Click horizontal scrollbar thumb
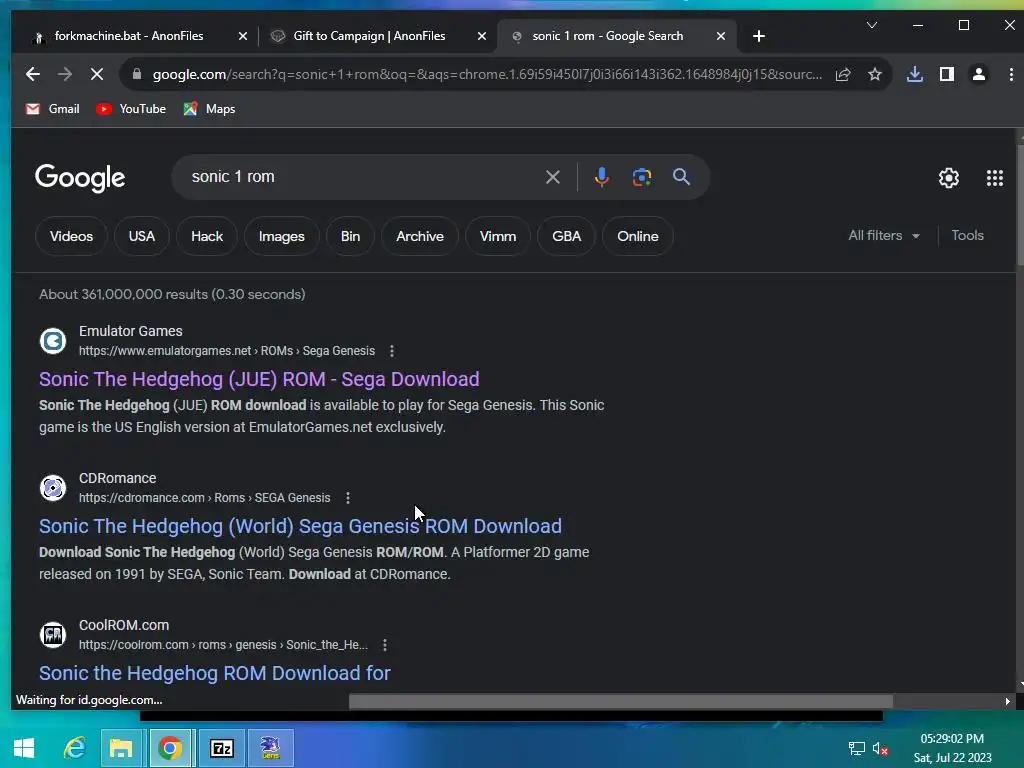1024x768 pixels. 620,701
